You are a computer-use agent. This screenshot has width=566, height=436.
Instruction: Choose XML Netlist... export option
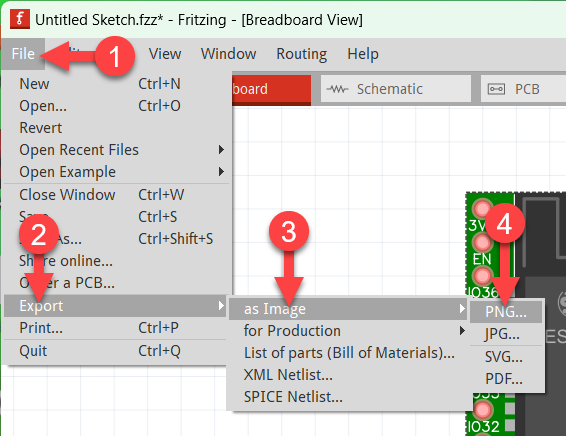(x=348, y=375)
